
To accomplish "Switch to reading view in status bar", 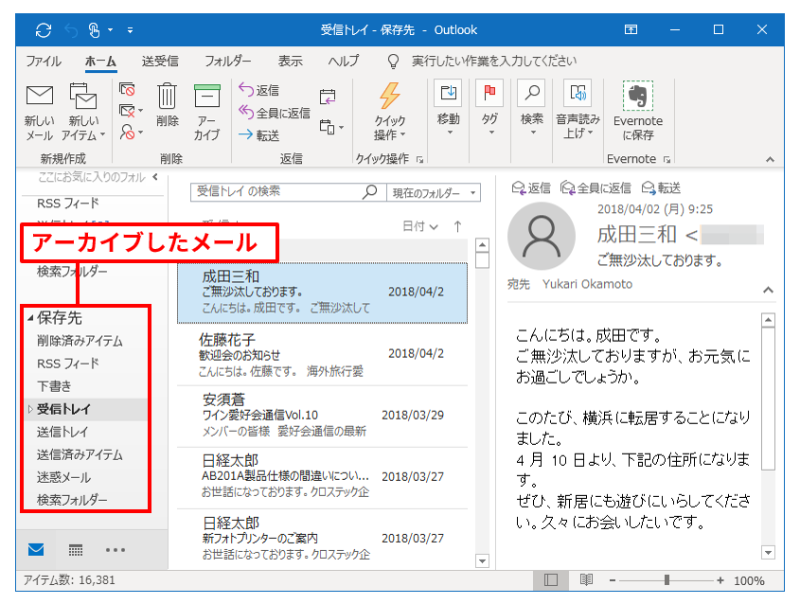I will pyautogui.click(x=586, y=580).
